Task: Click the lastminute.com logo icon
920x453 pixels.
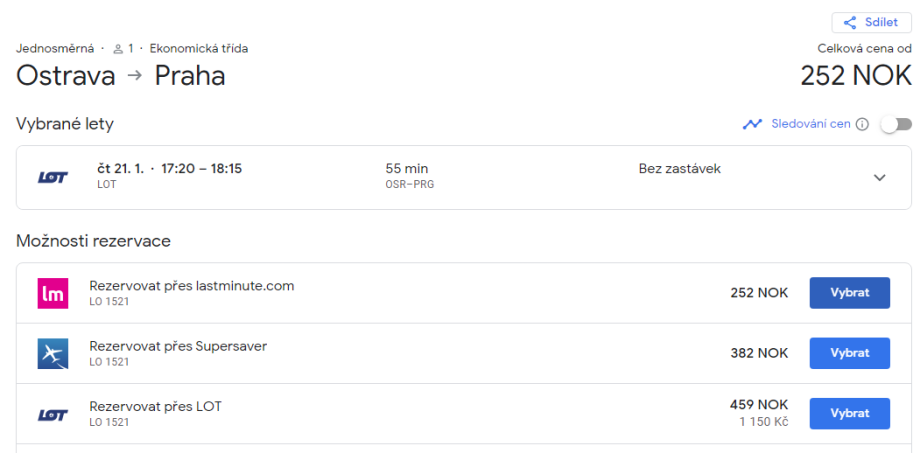Action: click(x=52, y=293)
